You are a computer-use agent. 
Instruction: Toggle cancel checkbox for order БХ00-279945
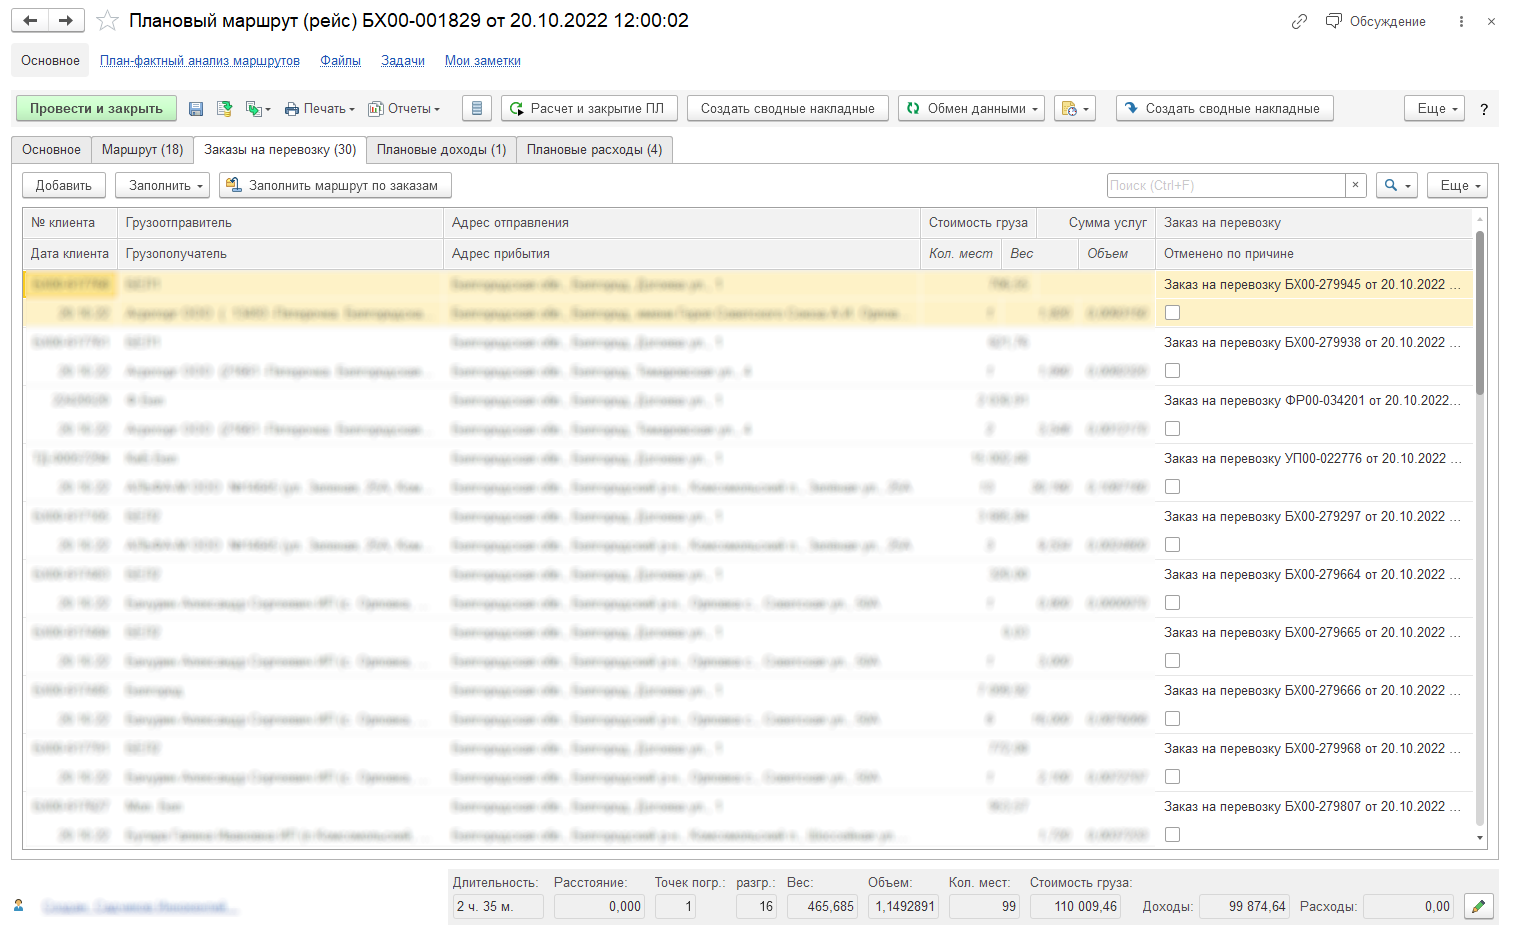tap(1173, 313)
